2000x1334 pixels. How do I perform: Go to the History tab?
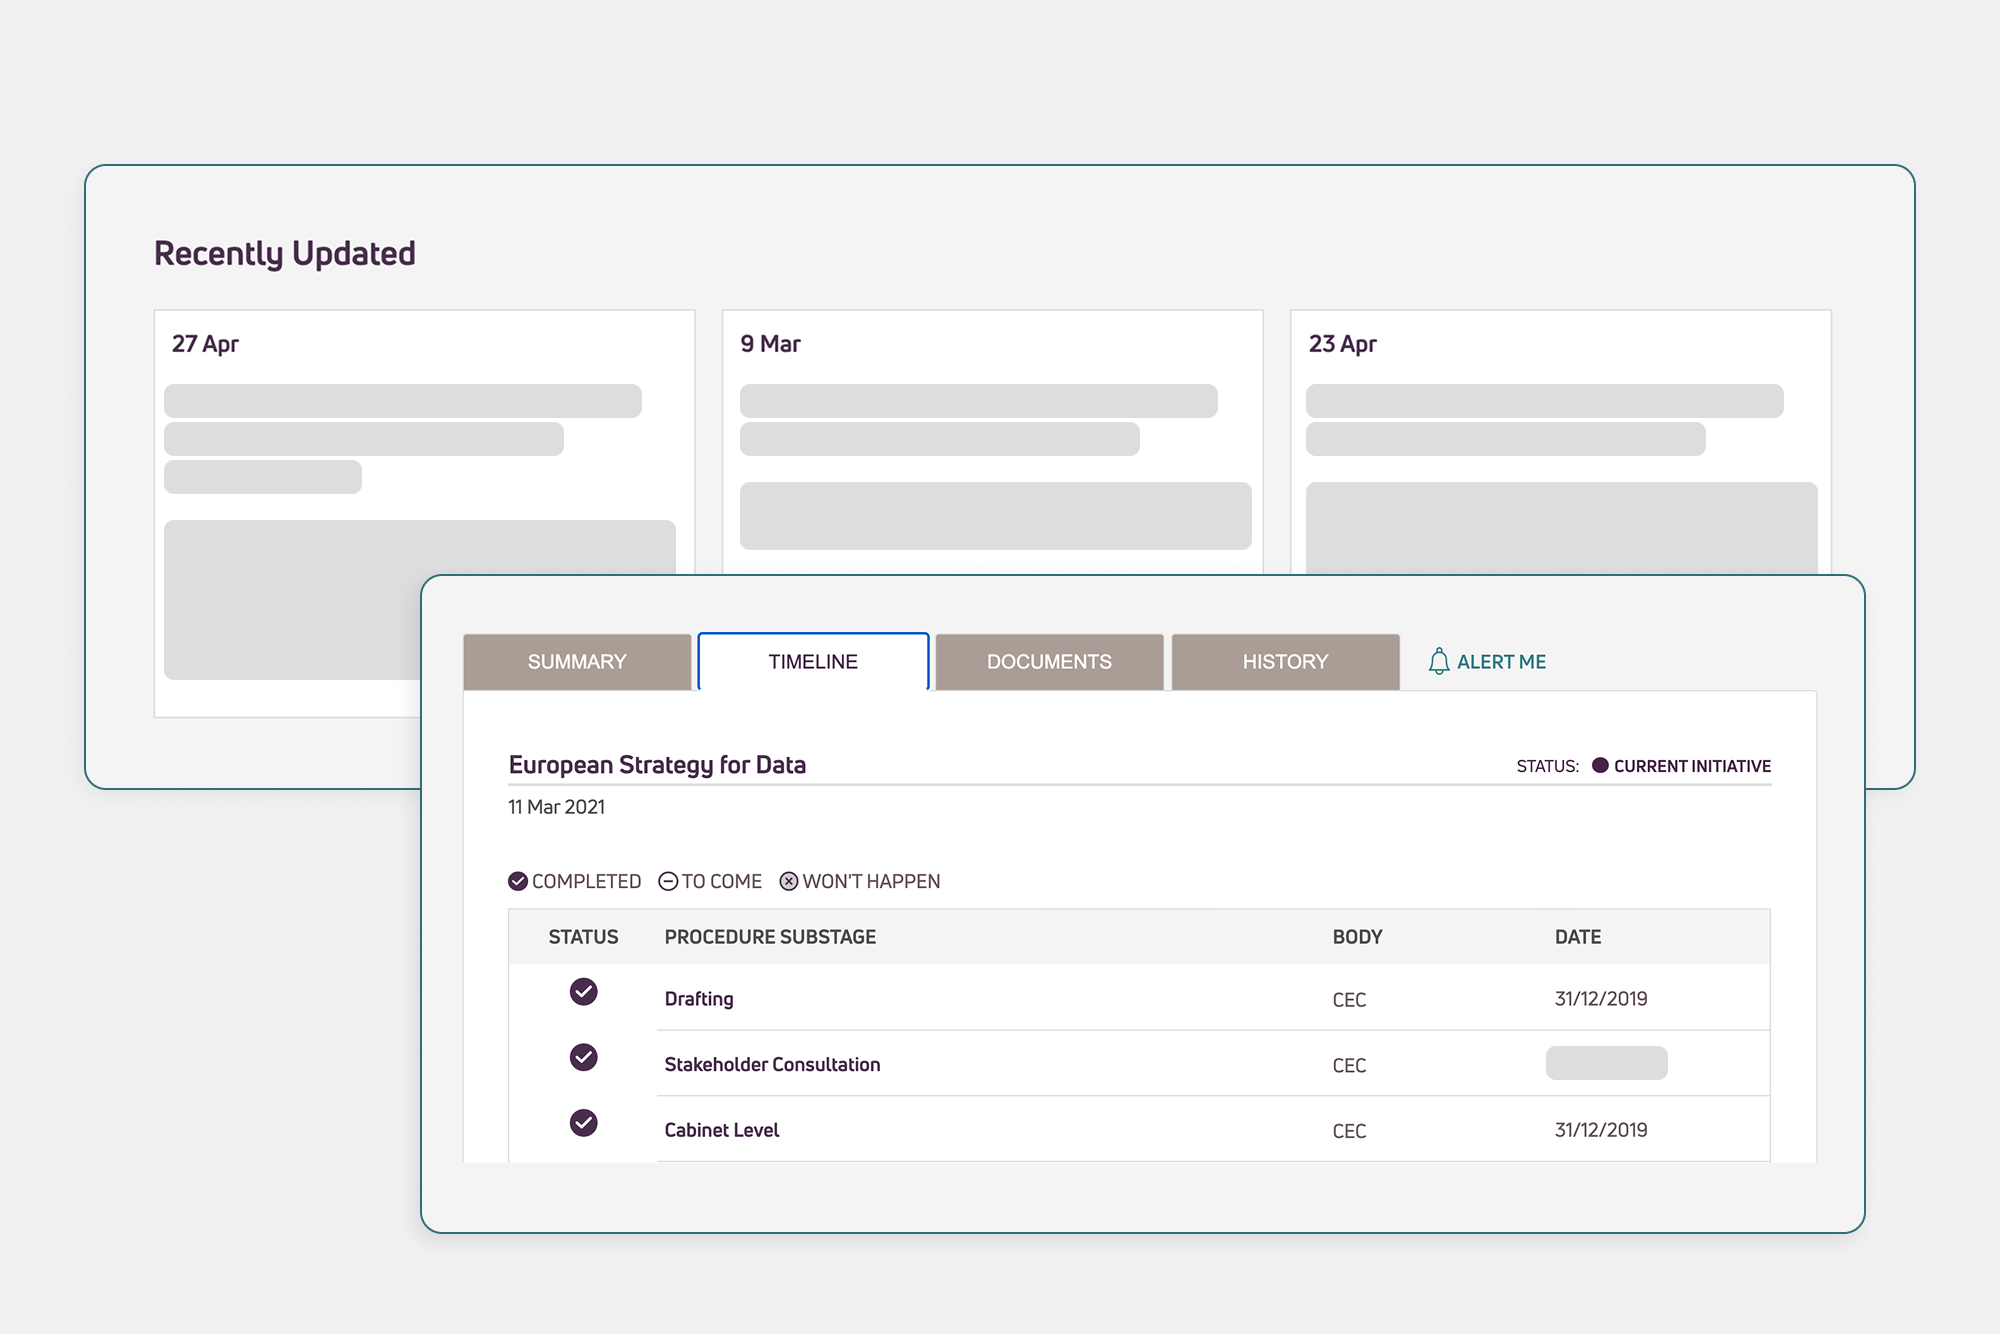1285,662
